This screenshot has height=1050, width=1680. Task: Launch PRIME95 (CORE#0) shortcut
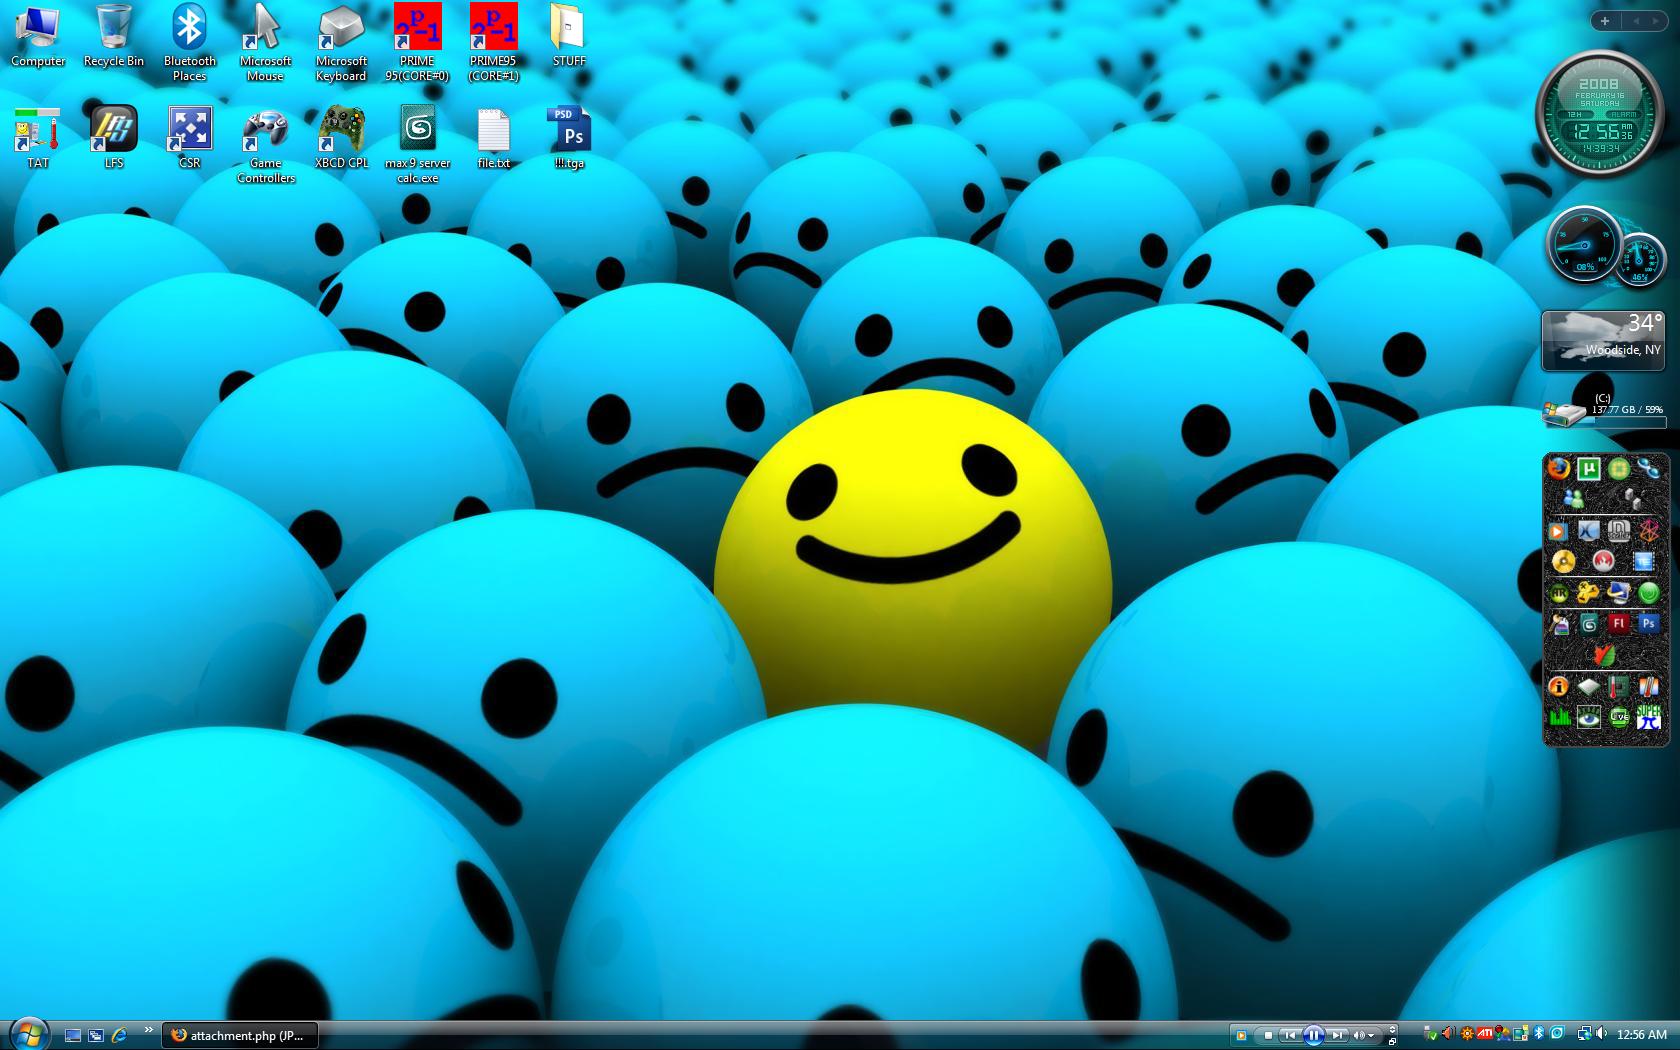click(x=417, y=43)
